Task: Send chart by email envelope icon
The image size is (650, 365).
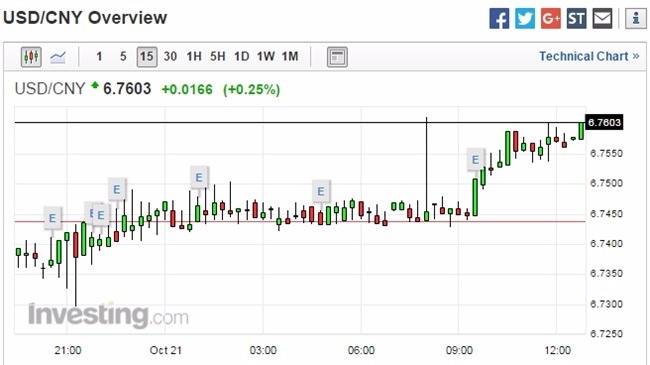Action: click(x=602, y=19)
